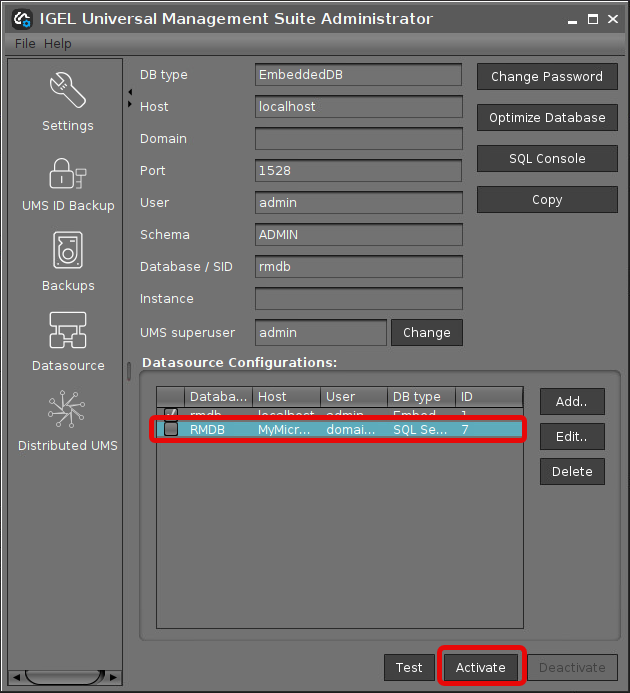Viewport: 630px width, 693px height.
Task: Click the Change Password button
Action: (x=546, y=77)
